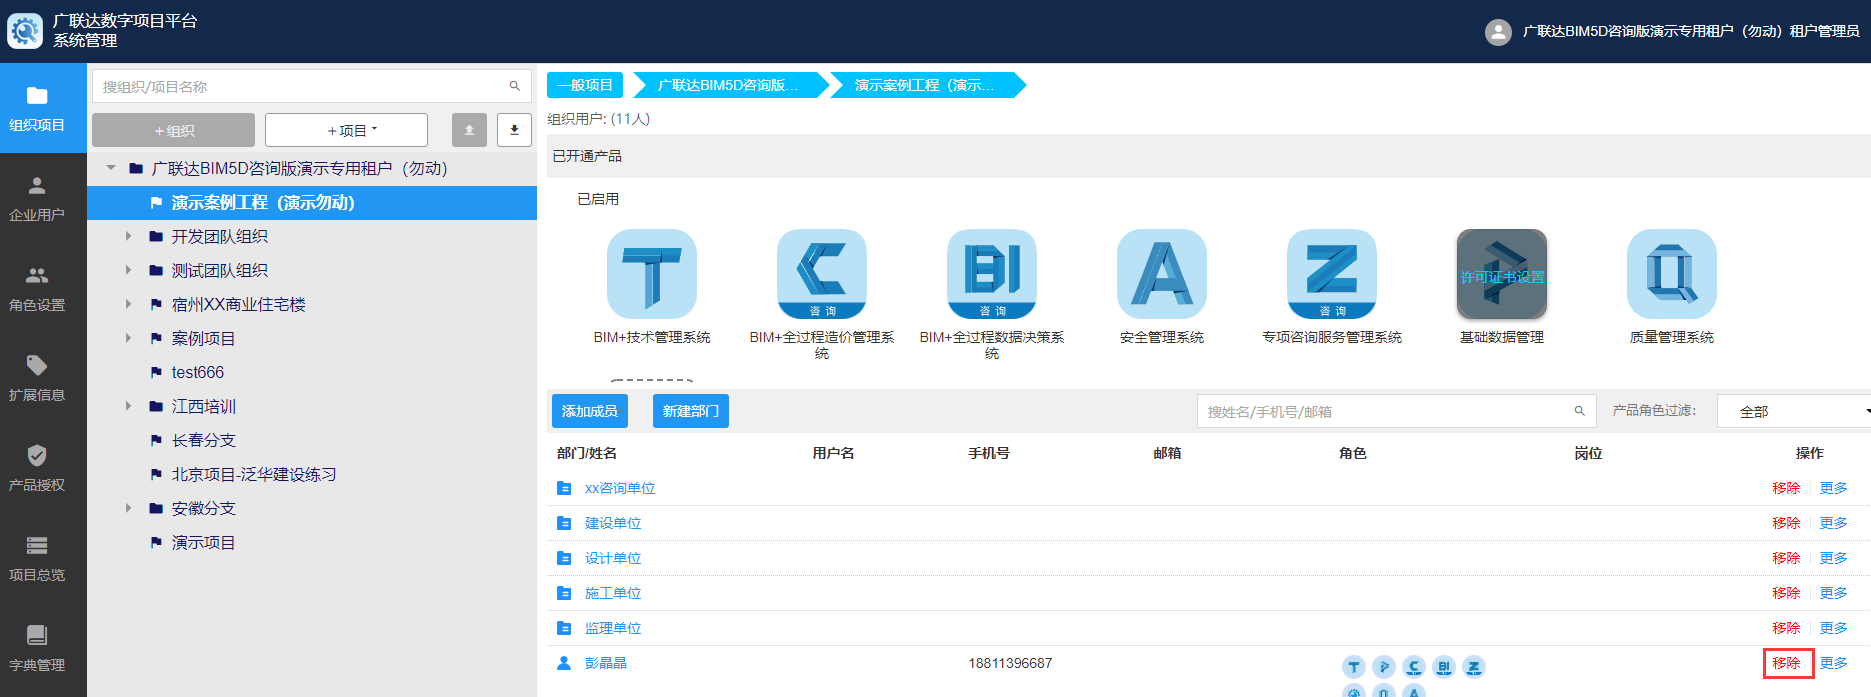1871x697 pixels.
Task: Select the 一般项目 breadcrumb tab
Action: (x=585, y=85)
